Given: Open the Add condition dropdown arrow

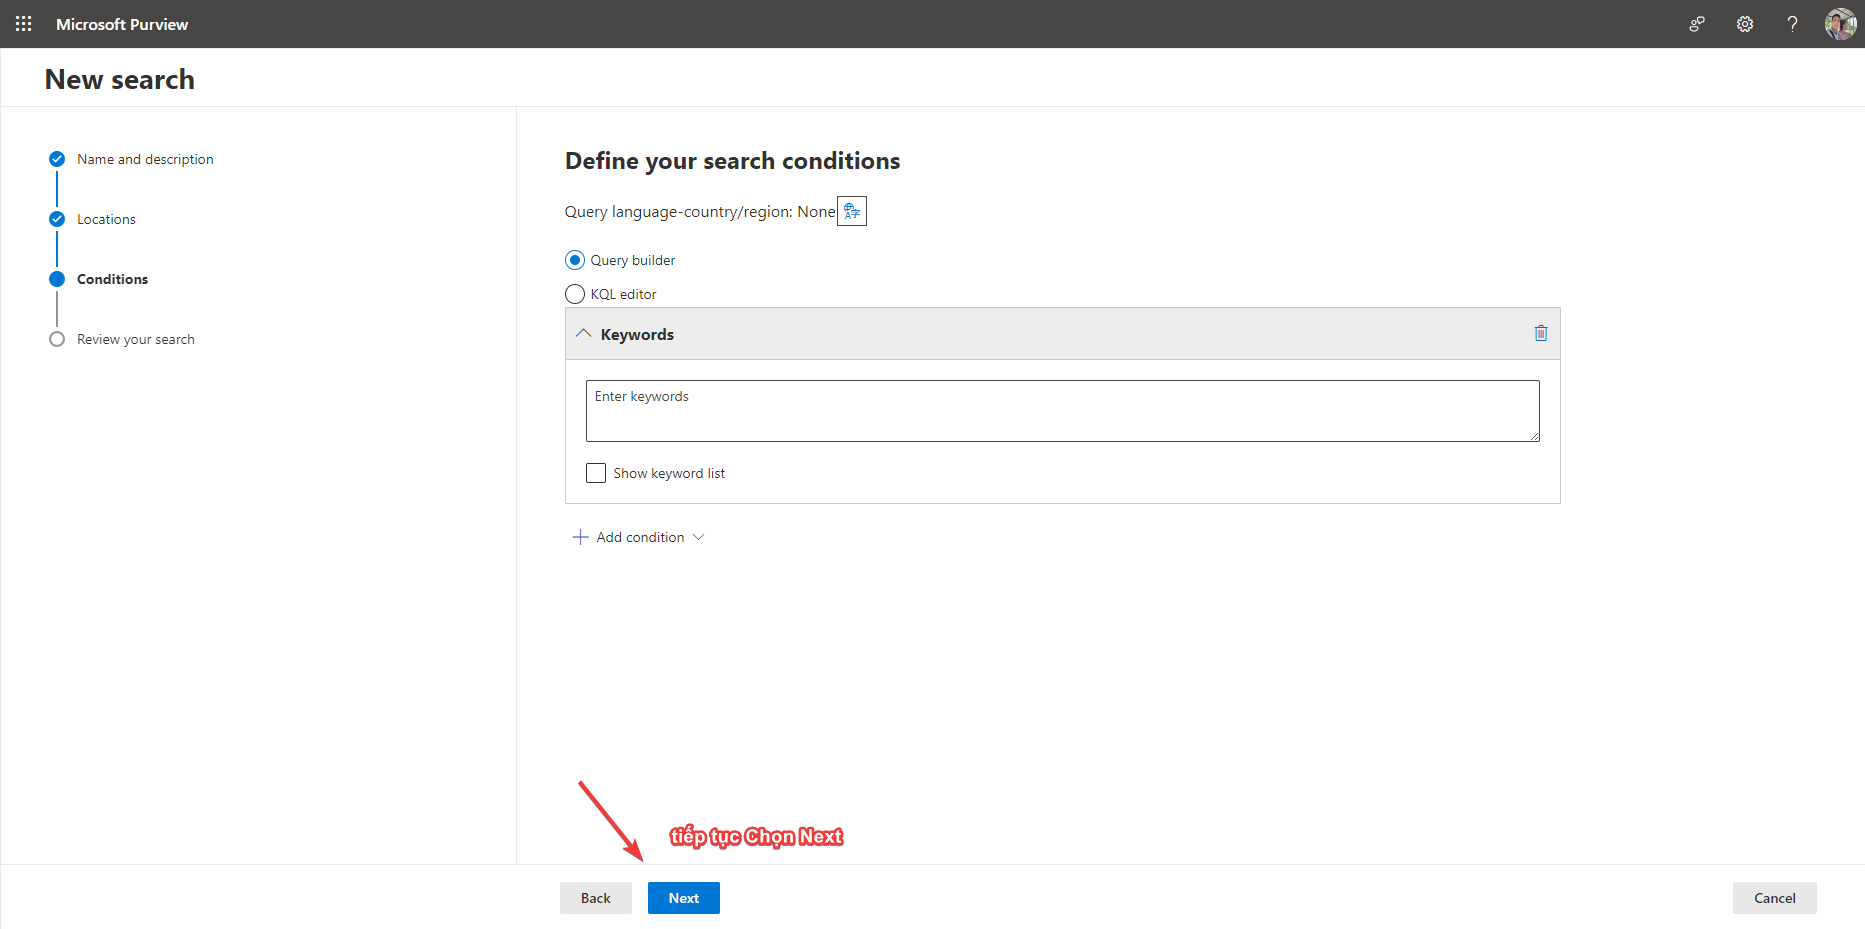Looking at the screenshot, I should click(x=699, y=537).
